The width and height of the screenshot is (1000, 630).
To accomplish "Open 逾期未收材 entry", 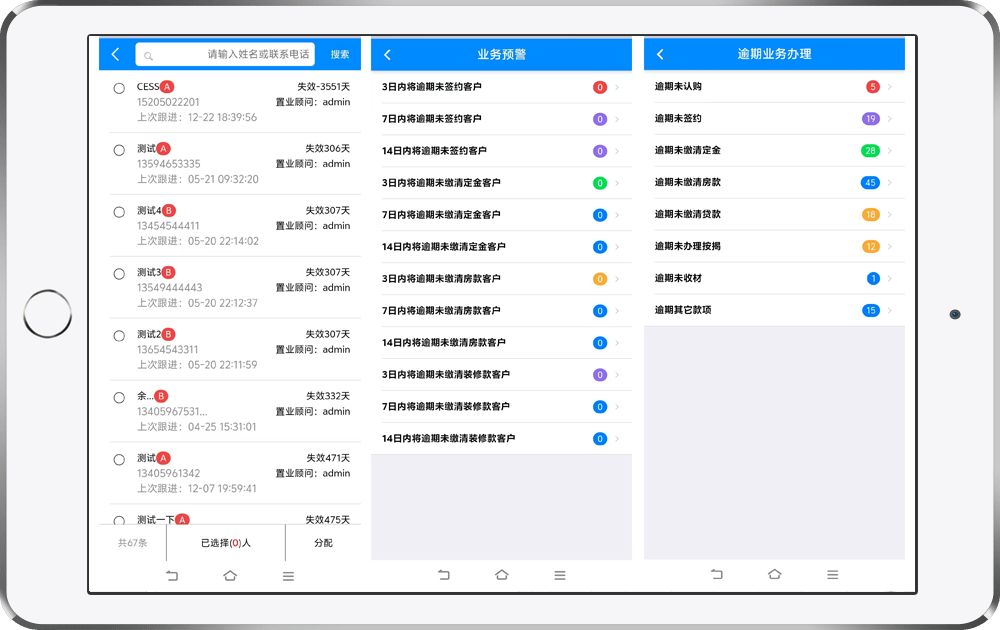I will pyautogui.click(x=774, y=278).
